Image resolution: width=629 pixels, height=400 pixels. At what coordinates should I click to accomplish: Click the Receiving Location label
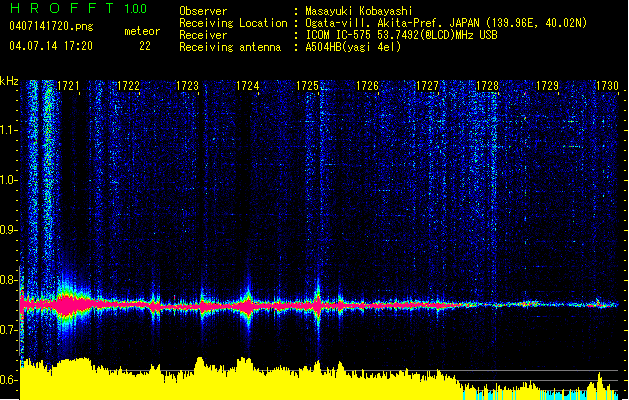click(x=233, y=23)
